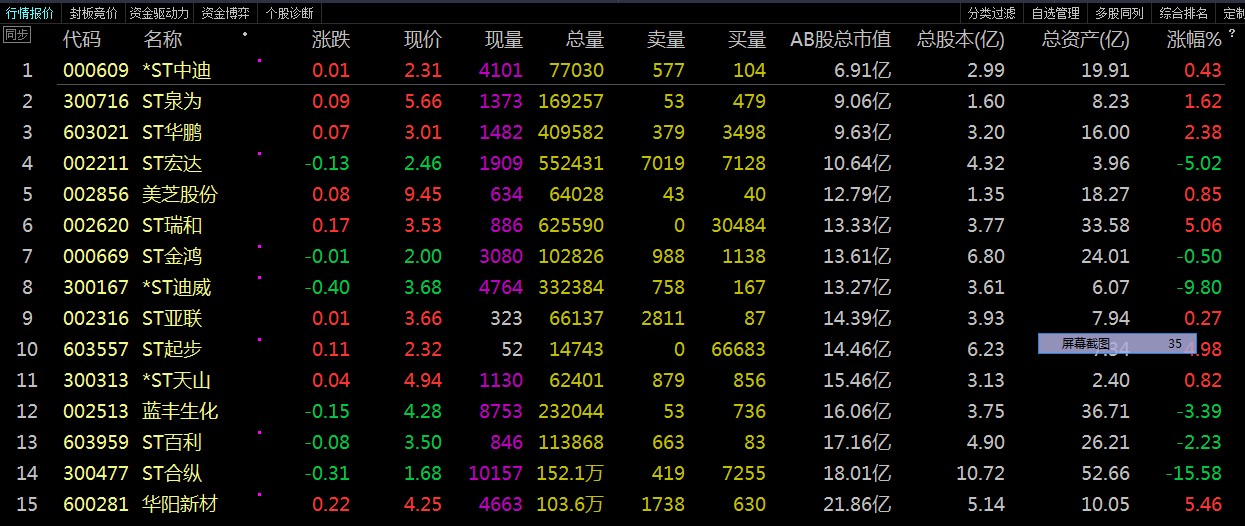Click the 同步 sync button
Viewport: 1245px width, 526px height.
[x=17, y=35]
